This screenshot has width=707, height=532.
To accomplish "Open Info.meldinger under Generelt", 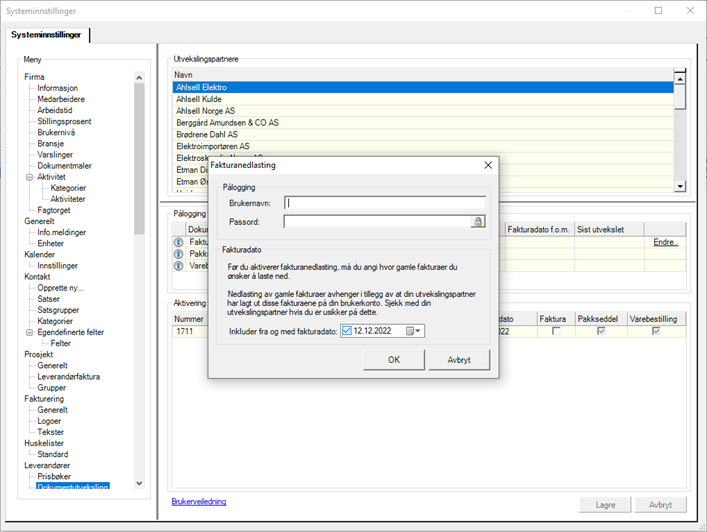I will [61, 233].
